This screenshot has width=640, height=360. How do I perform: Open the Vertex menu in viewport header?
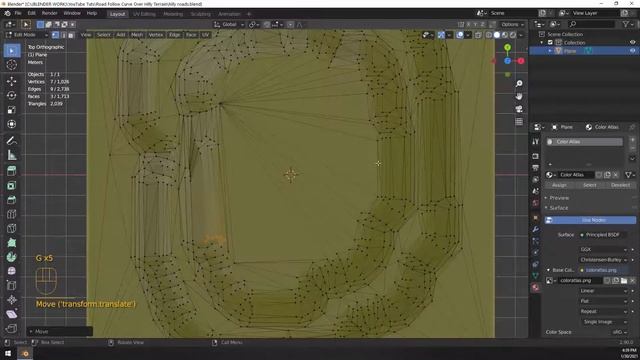click(x=156, y=35)
